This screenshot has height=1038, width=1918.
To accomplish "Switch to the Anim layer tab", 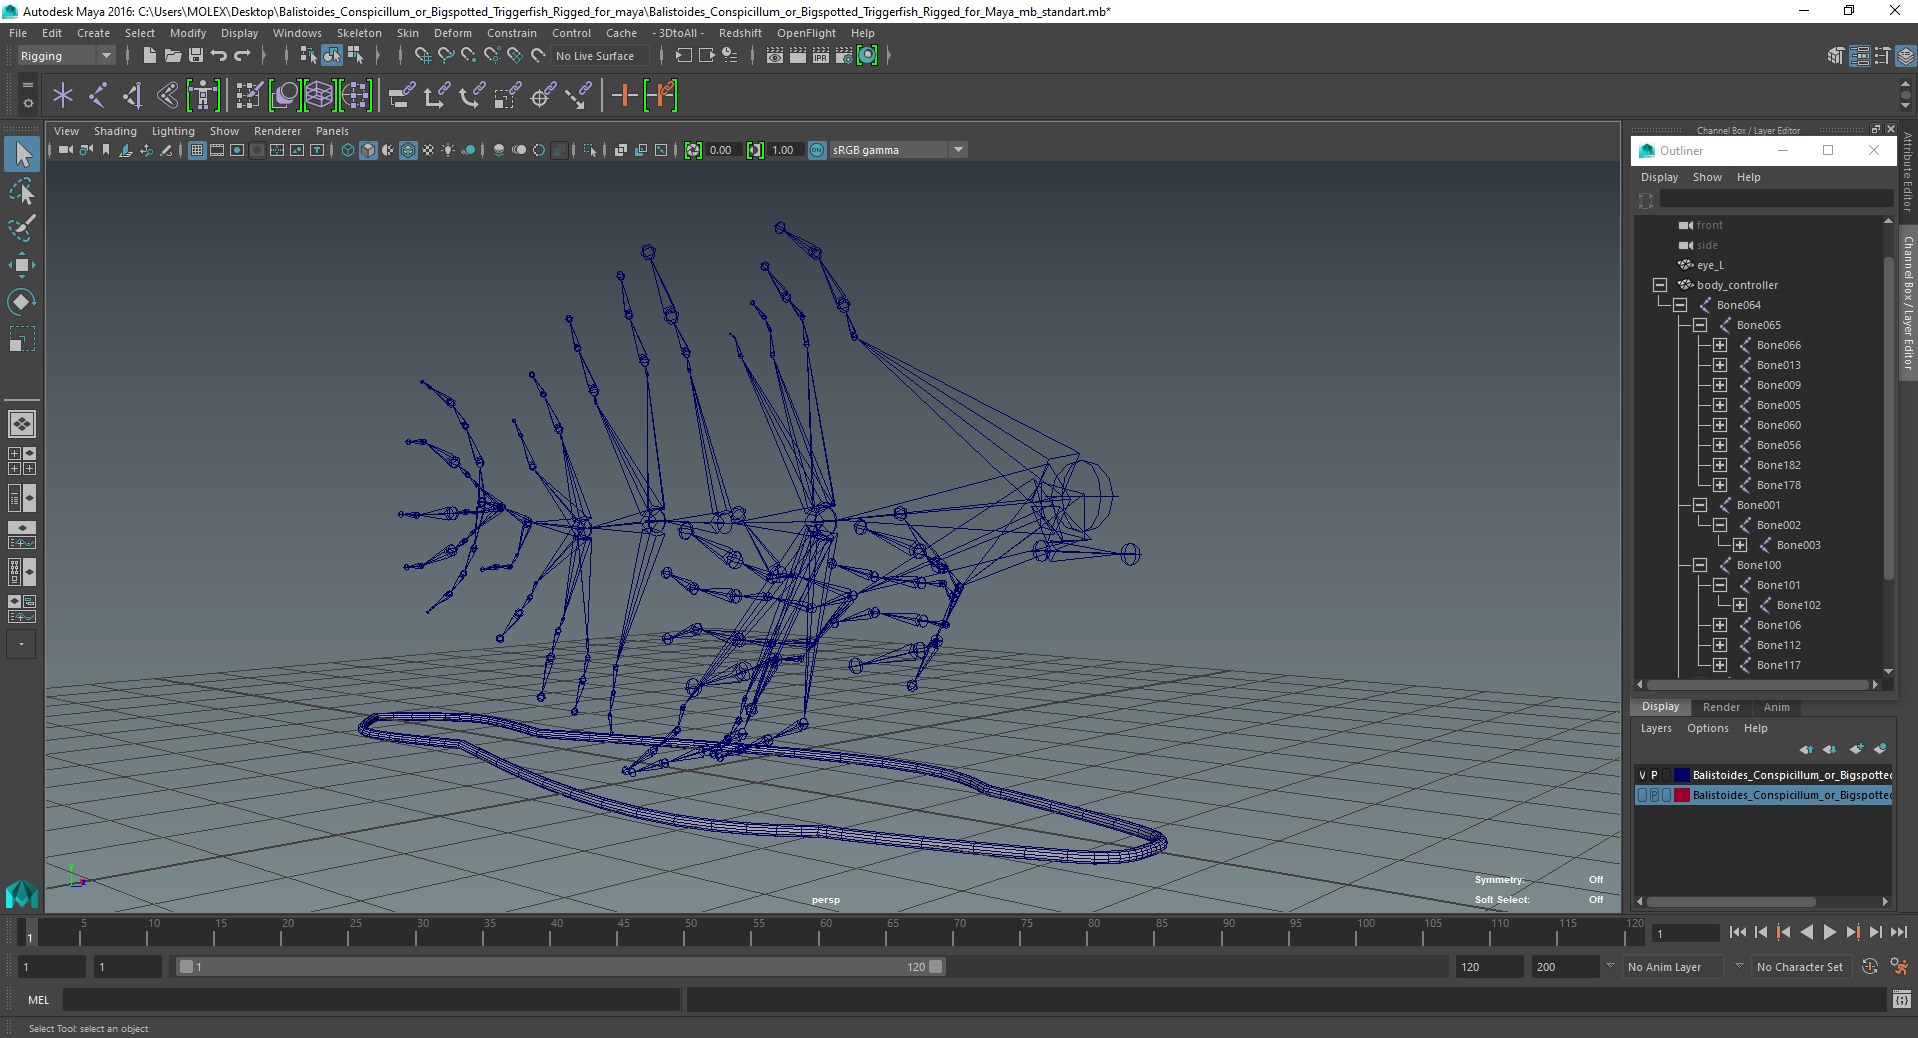I will point(1777,707).
